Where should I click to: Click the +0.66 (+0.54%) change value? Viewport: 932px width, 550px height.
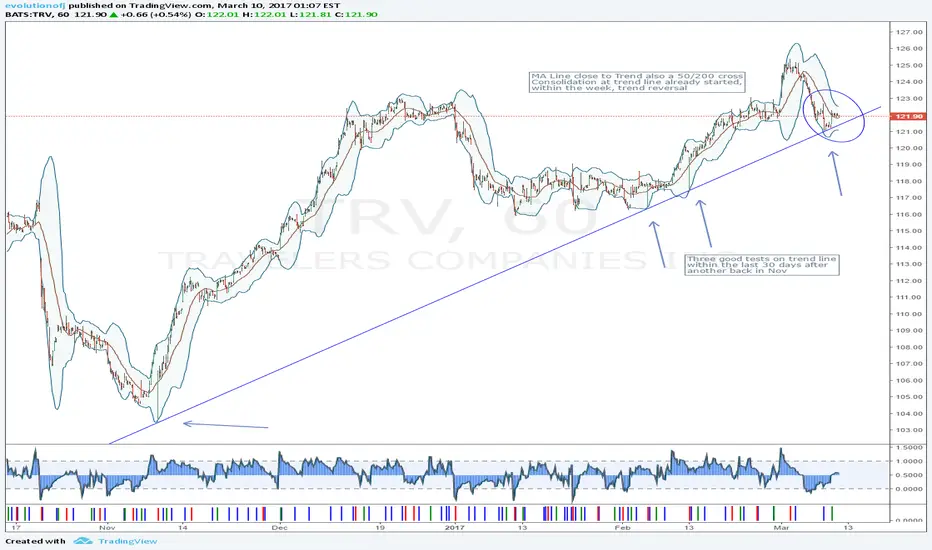coord(156,14)
